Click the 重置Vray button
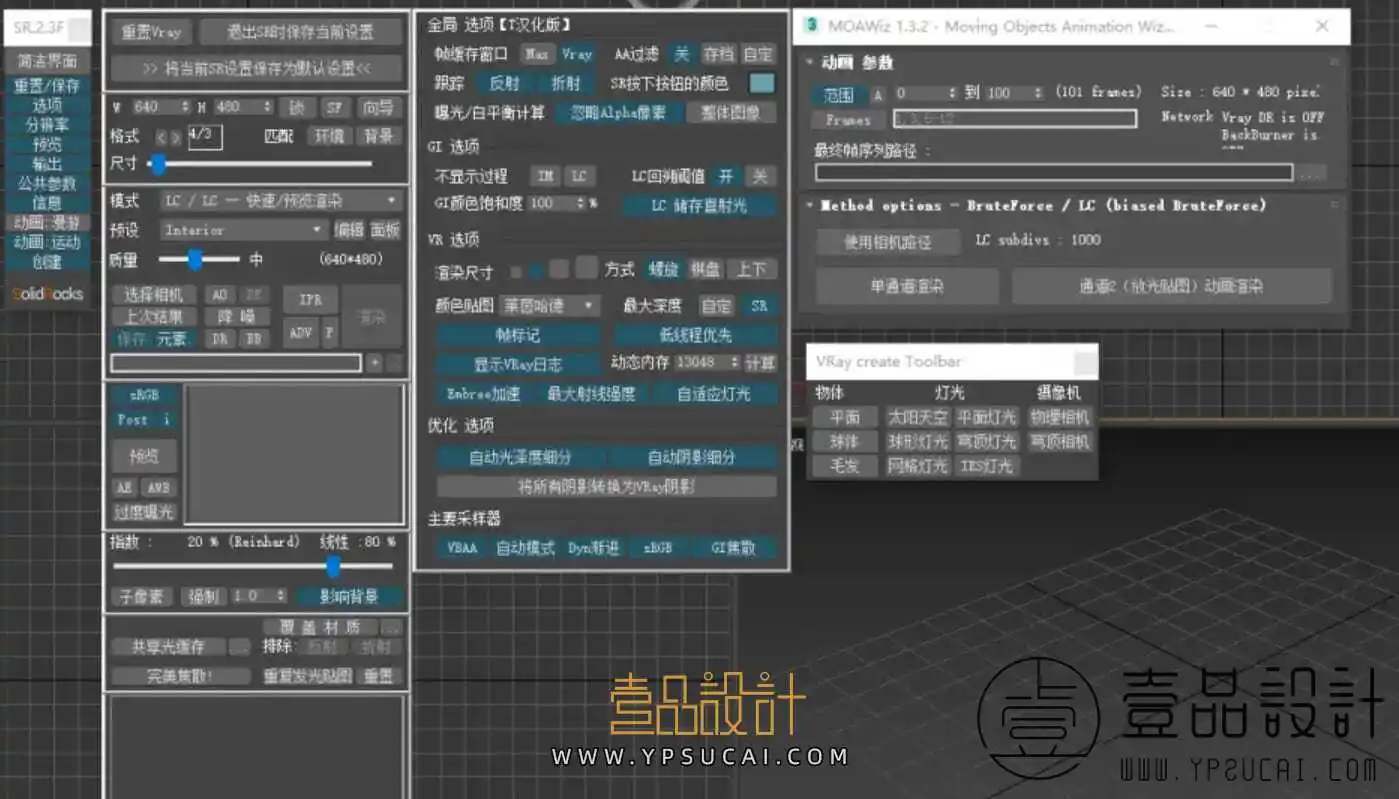This screenshot has height=799, width=1399. pyautogui.click(x=152, y=32)
